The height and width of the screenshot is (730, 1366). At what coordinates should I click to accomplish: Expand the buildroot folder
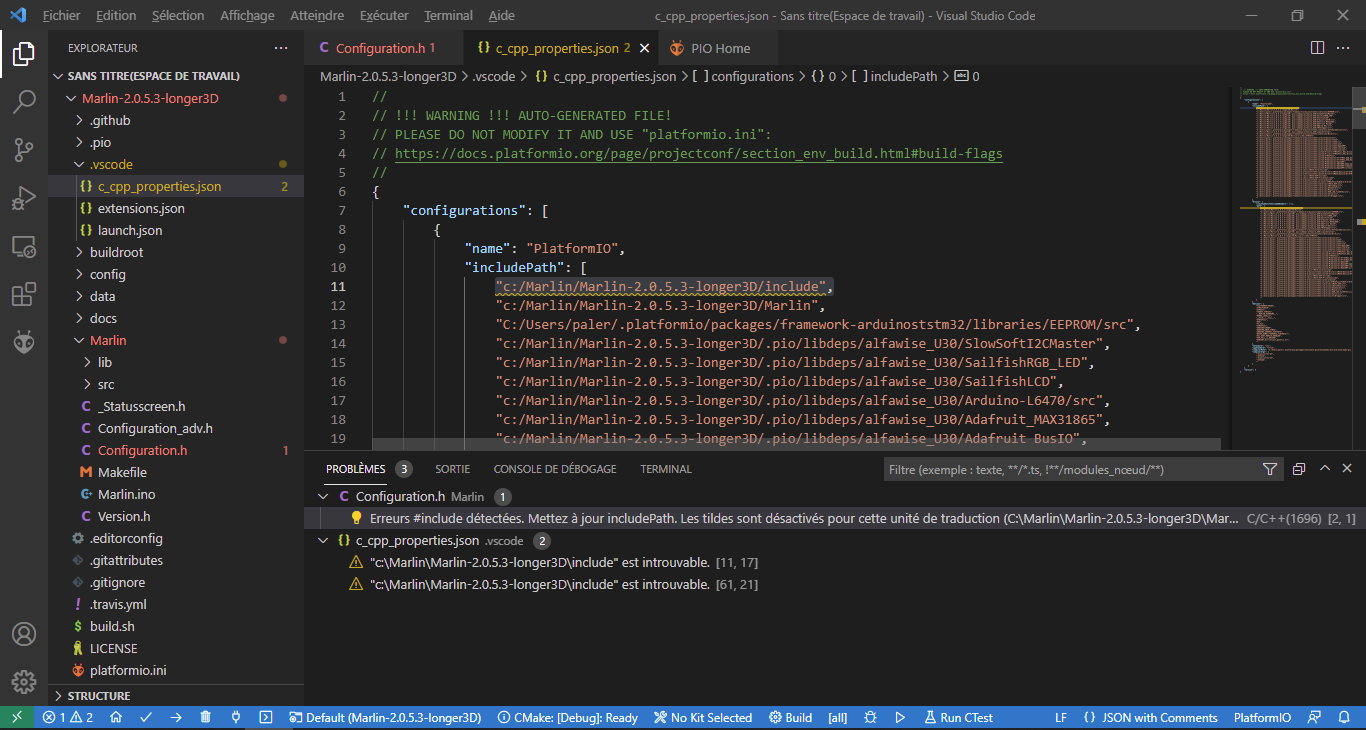coord(80,253)
